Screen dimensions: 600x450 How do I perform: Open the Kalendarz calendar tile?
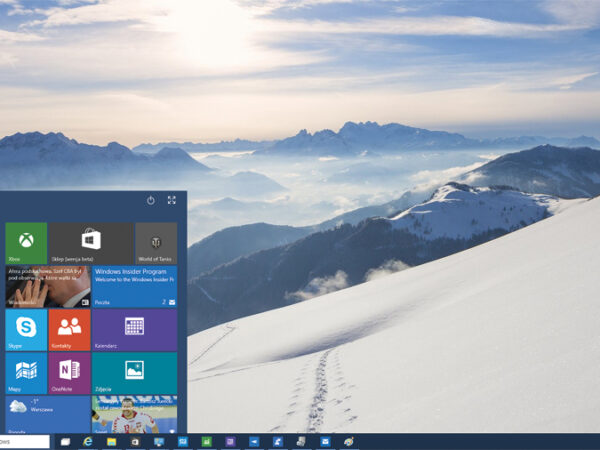pos(134,329)
